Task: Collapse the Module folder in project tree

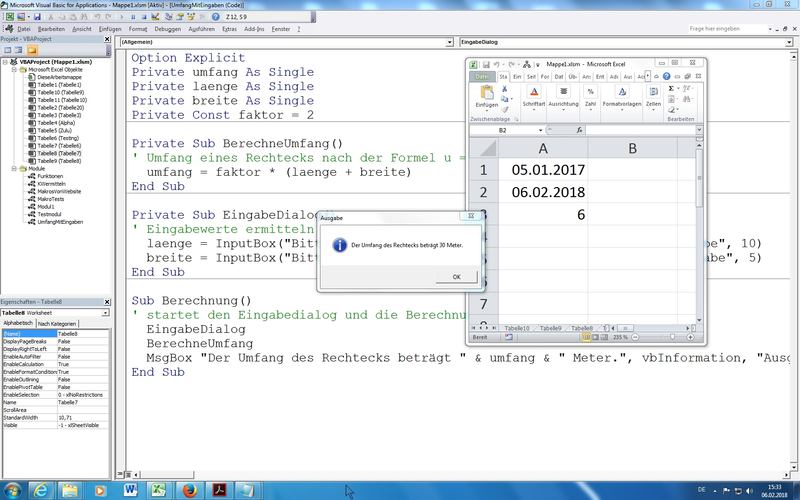Action: pyautogui.click(x=13, y=169)
